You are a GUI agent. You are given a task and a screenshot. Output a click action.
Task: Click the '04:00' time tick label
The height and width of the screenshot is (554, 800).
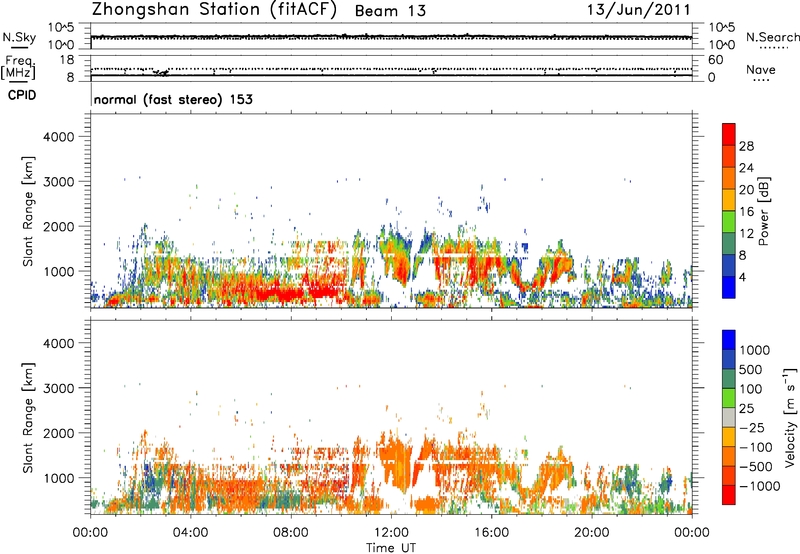coord(190,533)
